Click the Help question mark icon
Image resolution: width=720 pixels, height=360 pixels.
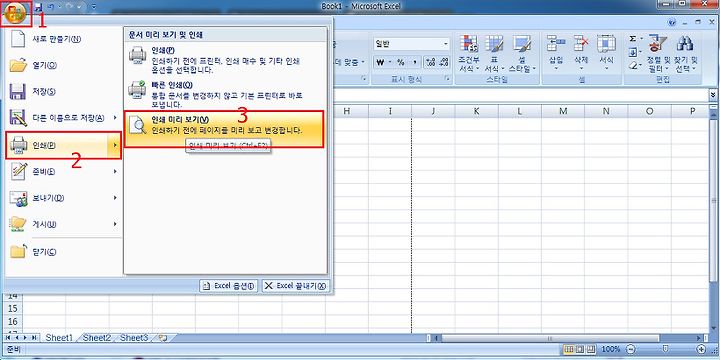click(x=673, y=22)
